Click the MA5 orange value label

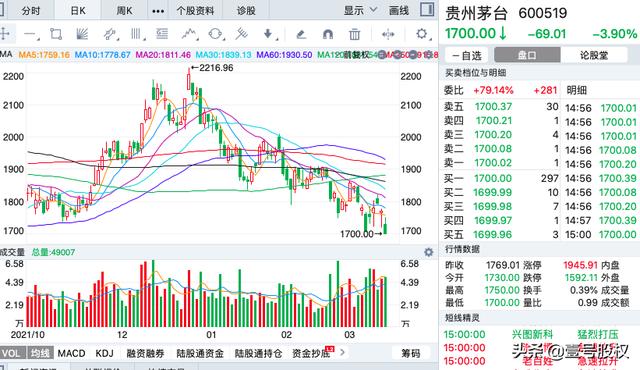tap(44, 55)
